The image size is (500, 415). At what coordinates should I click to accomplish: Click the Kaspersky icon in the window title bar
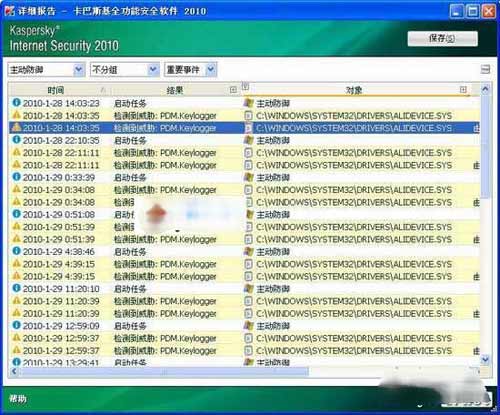[9, 11]
